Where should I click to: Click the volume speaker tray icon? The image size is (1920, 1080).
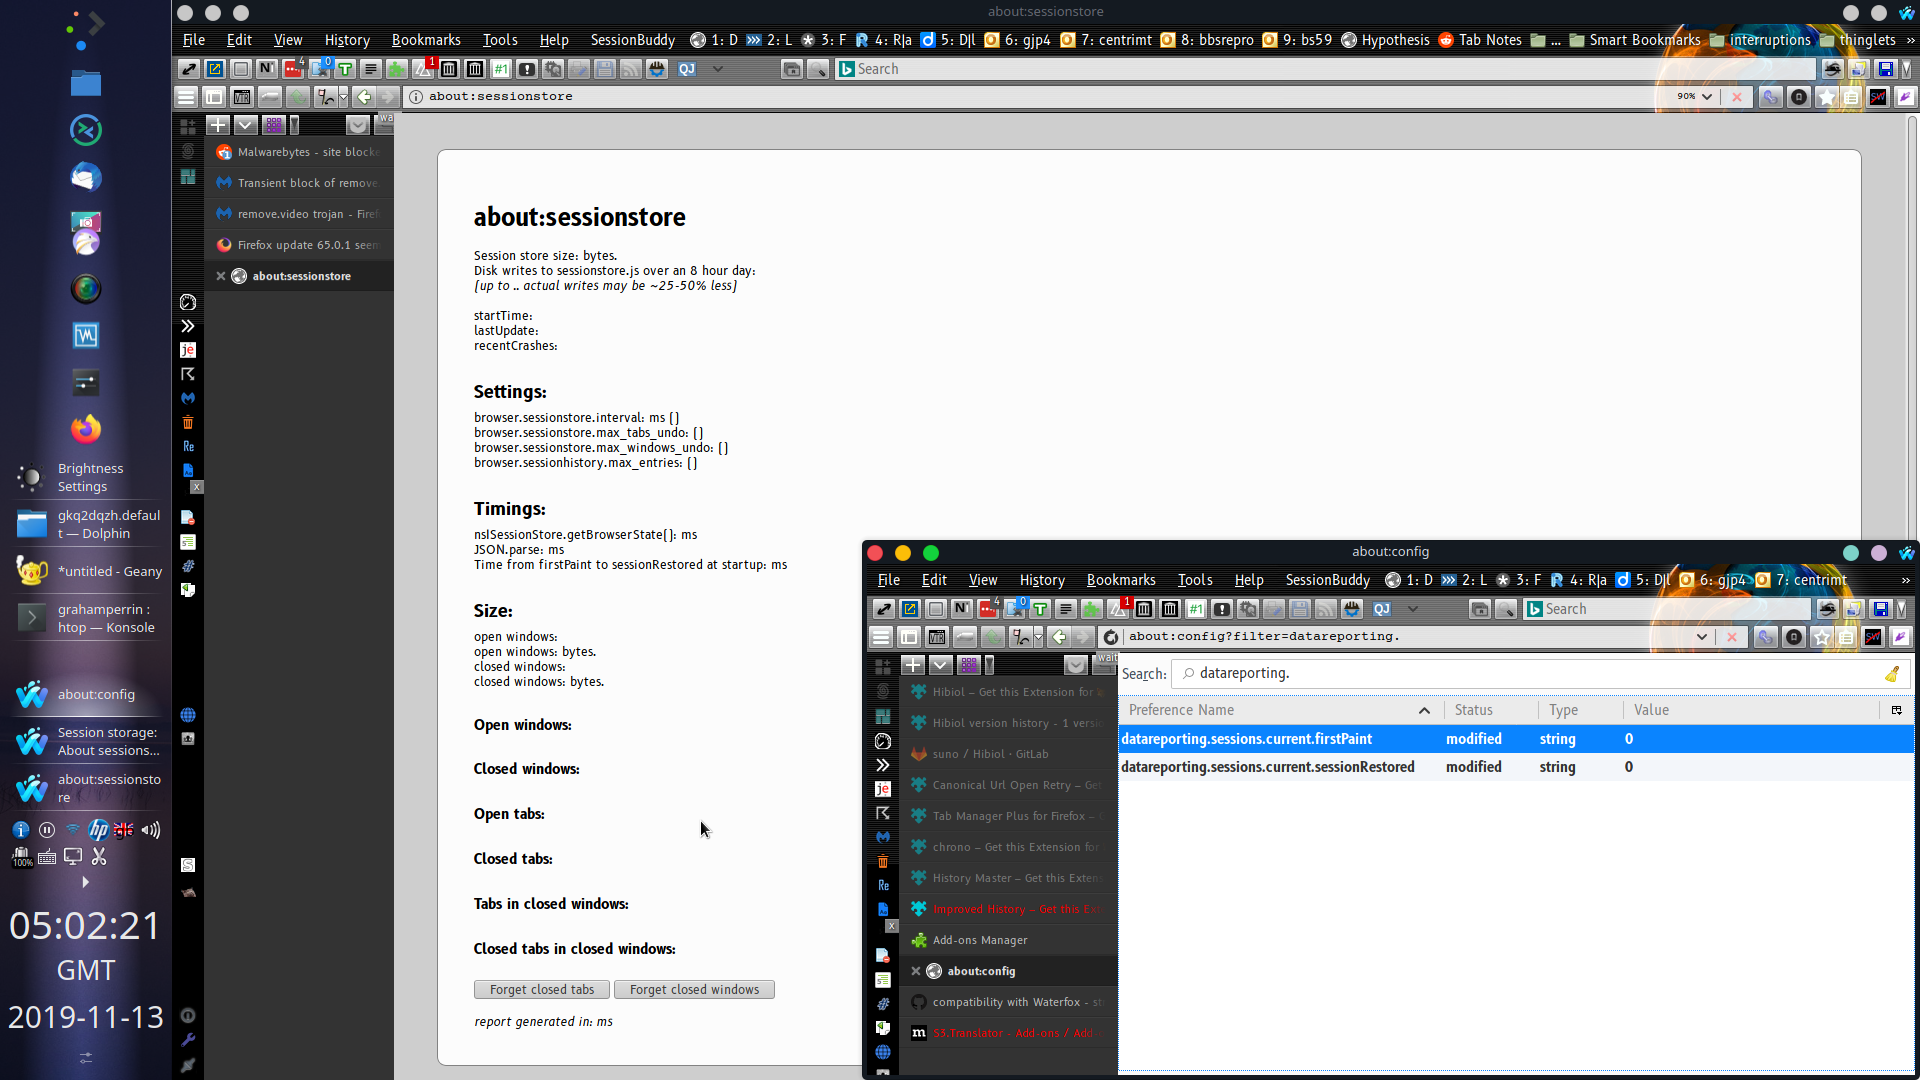151,830
